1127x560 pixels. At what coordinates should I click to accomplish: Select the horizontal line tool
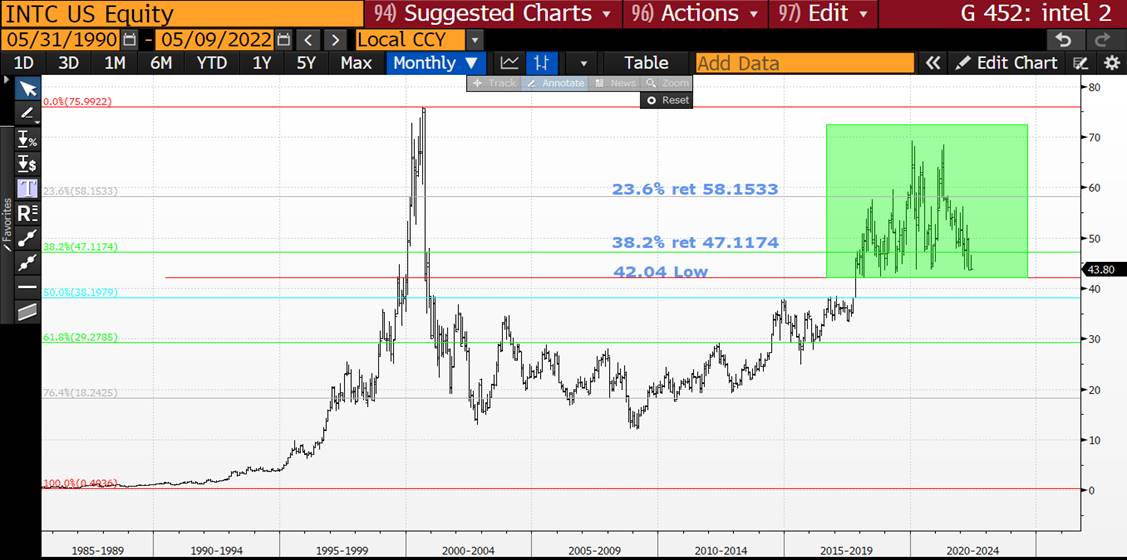point(28,286)
